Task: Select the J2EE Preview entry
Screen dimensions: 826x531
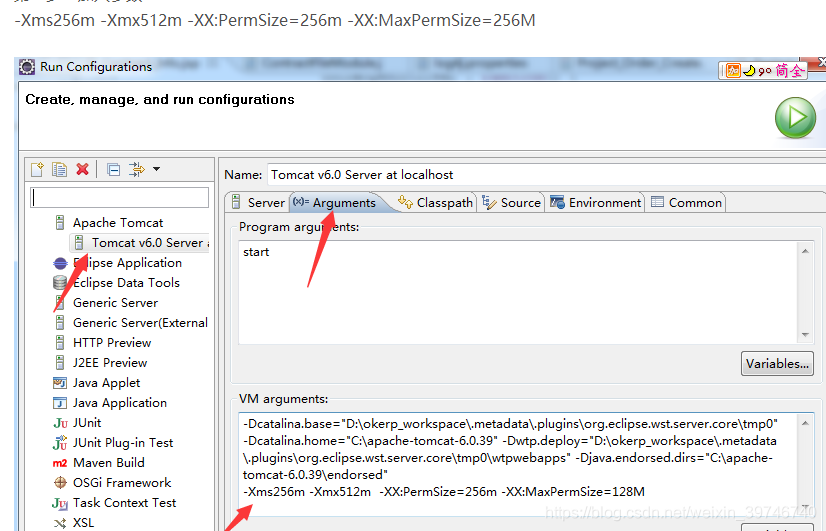Action: point(110,363)
